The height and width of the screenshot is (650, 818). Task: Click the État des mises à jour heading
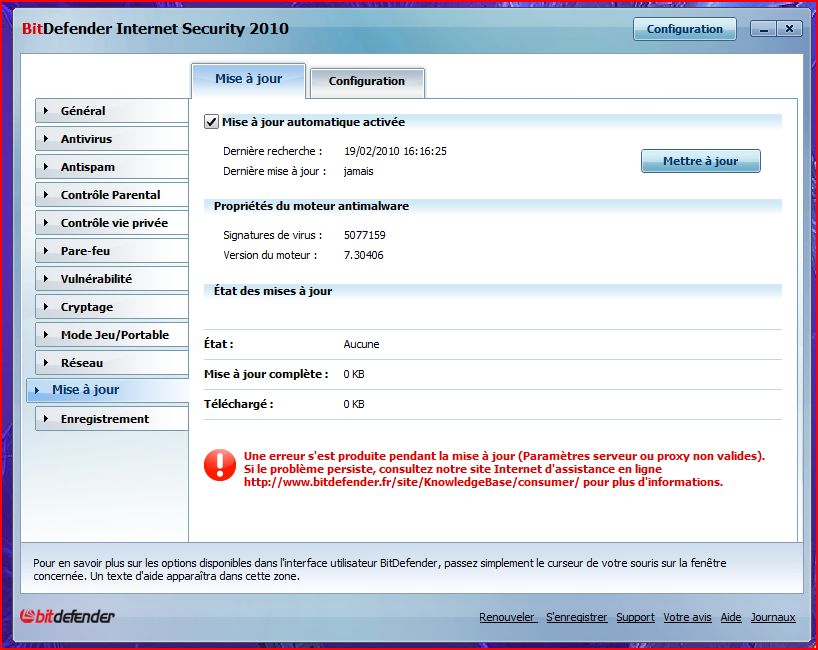tap(273, 291)
